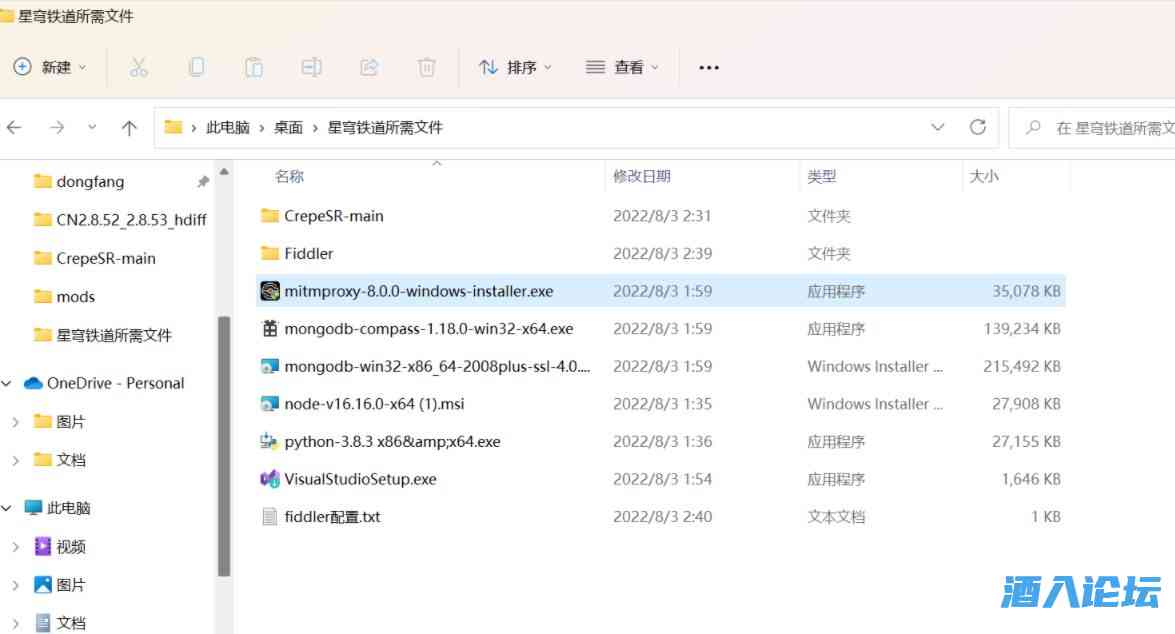Sort by the 修改日期 column header
The height and width of the screenshot is (634, 1175).
pos(641,176)
